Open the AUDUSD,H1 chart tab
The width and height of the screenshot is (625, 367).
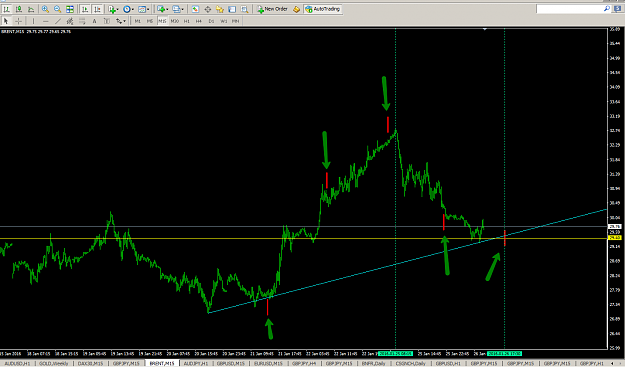coord(17,363)
